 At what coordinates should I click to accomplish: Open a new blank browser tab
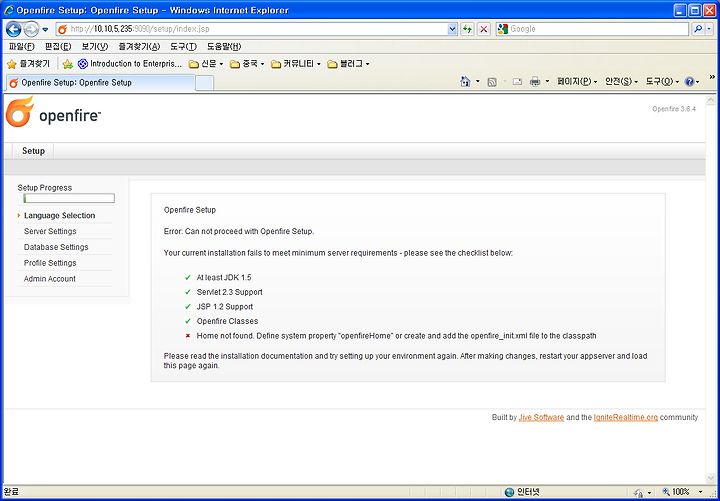pyautogui.click(x=204, y=83)
